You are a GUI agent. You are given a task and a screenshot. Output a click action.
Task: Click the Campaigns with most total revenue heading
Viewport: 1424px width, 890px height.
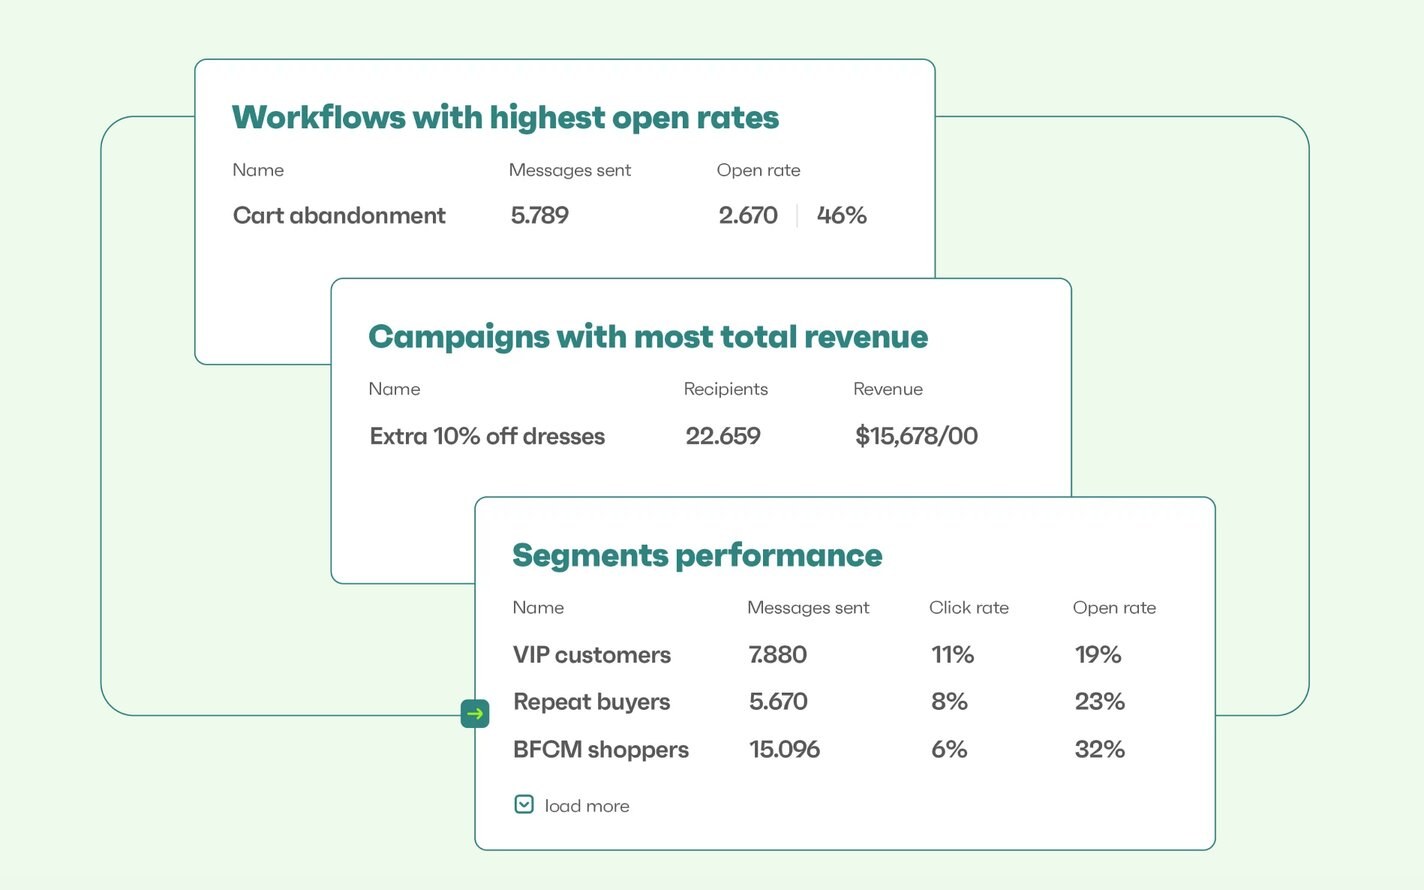[648, 337]
